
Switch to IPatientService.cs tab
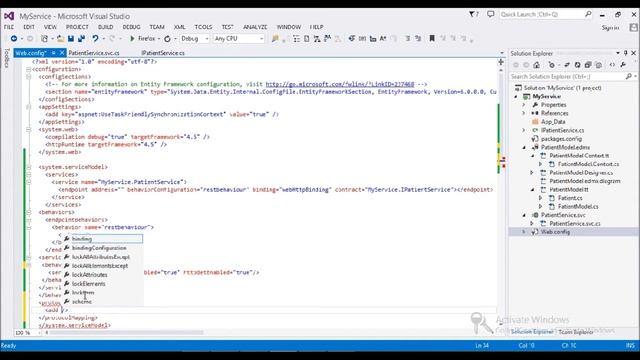pos(163,53)
